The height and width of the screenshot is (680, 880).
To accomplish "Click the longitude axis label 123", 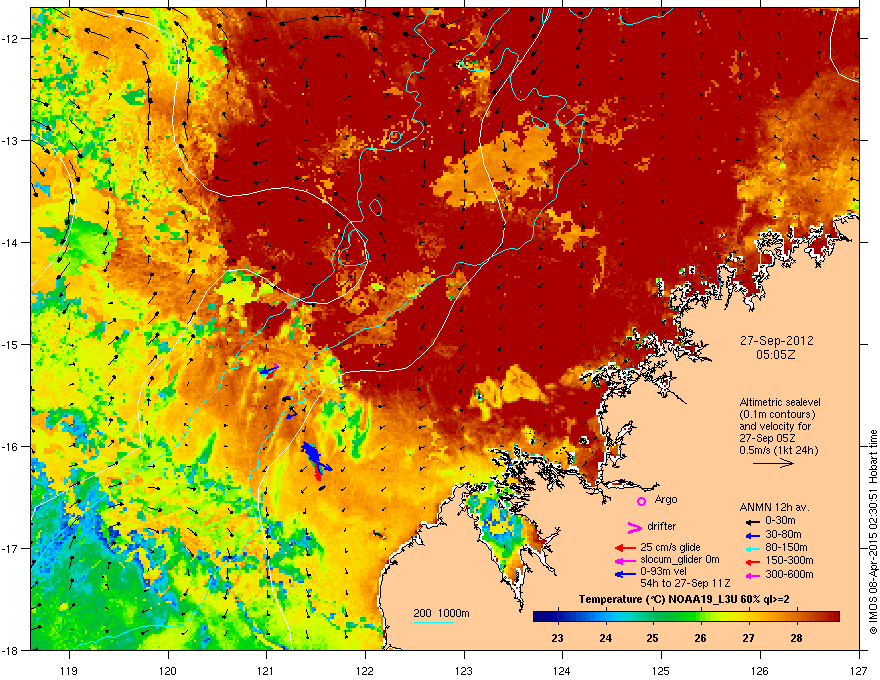I will 464,670.
